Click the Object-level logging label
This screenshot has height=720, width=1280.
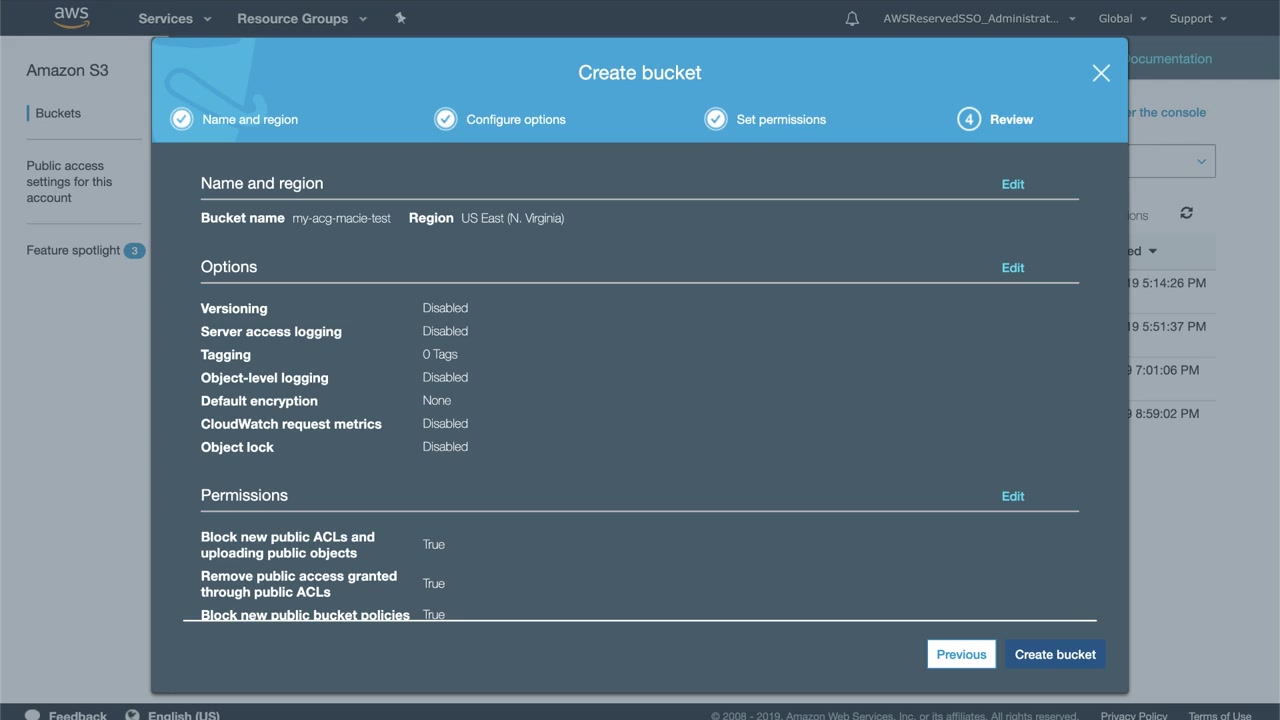tap(264, 377)
